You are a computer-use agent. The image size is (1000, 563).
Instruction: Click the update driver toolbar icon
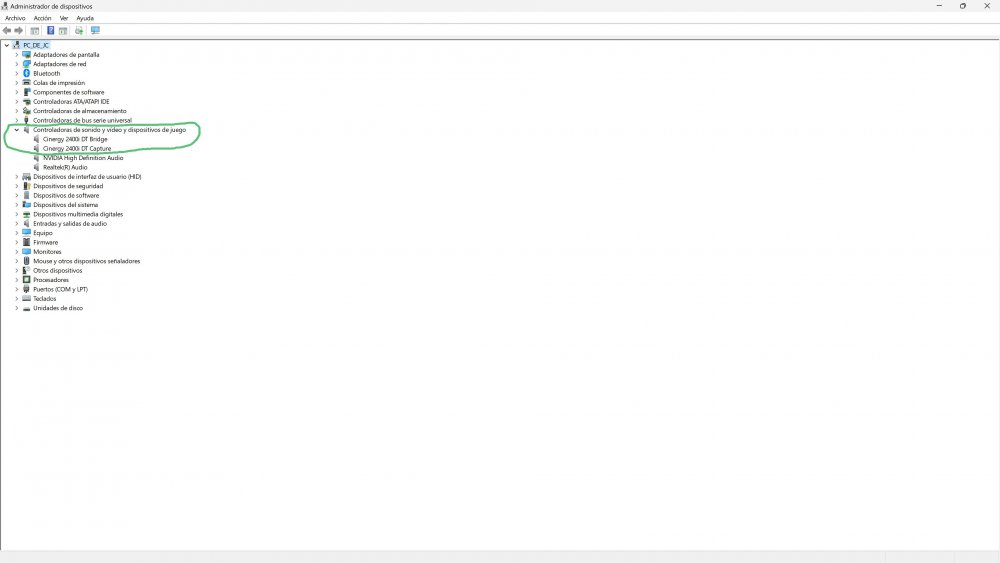[x=79, y=31]
